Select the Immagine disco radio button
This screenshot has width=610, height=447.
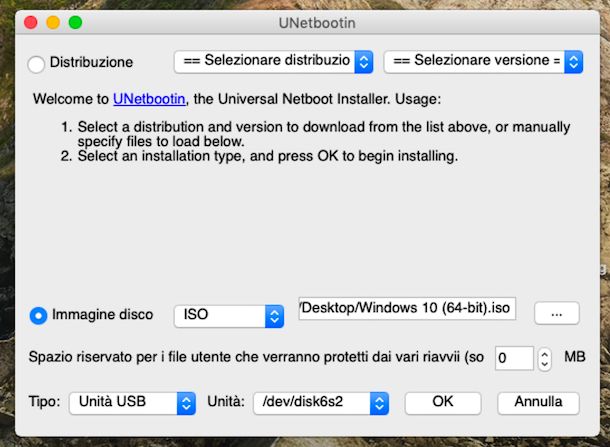tap(39, 316)
